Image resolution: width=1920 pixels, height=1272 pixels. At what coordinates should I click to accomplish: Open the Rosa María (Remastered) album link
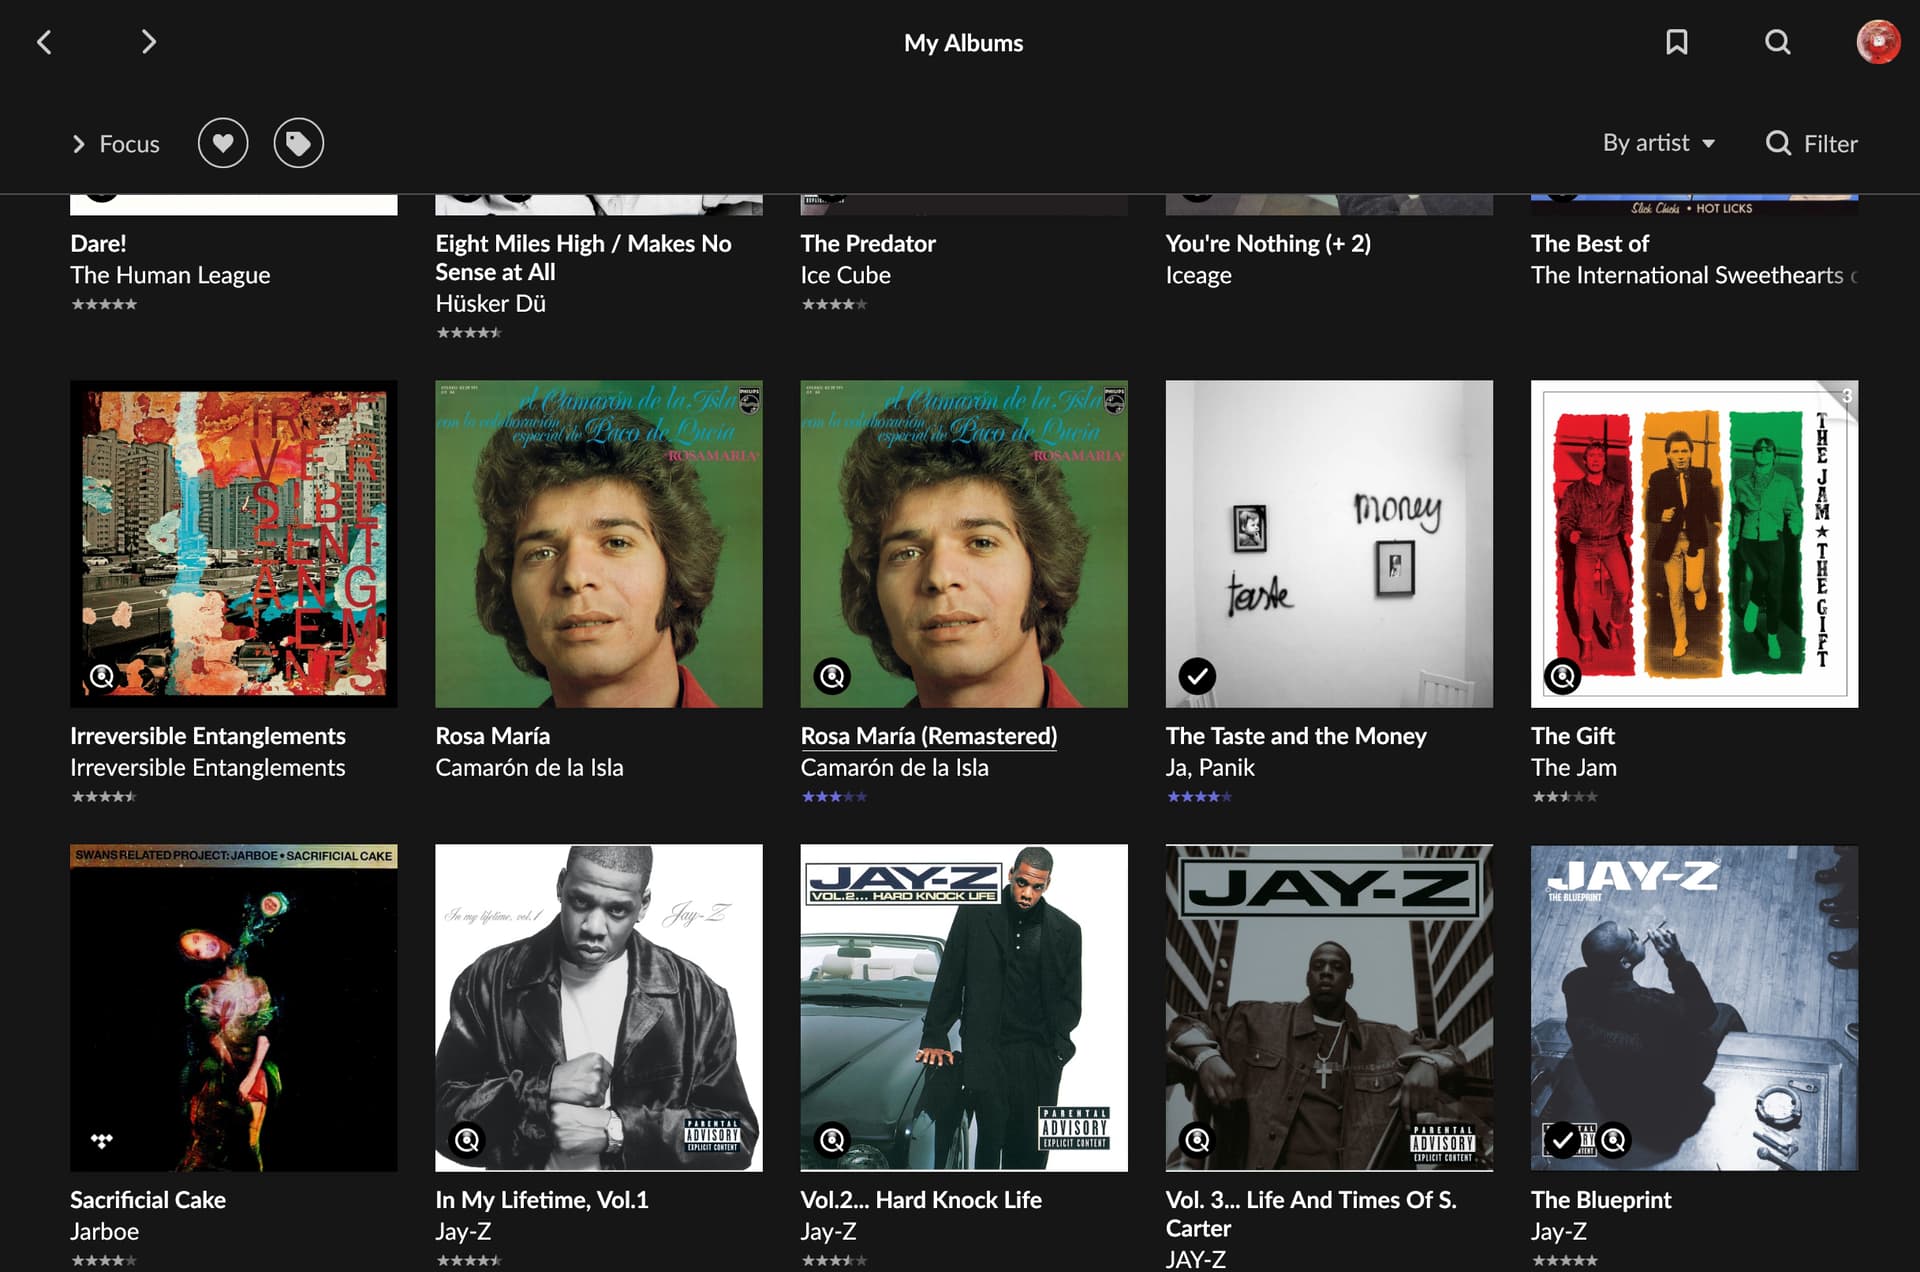pos(928,736)
